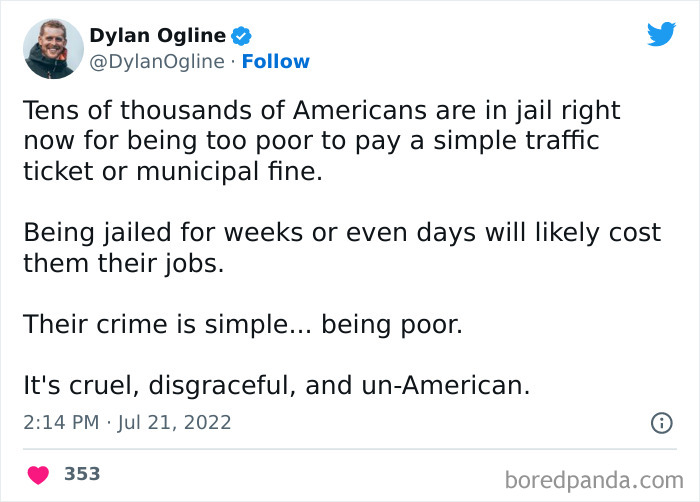Click the Twitter bird logo
700x502 pixels.
point(661,35)
